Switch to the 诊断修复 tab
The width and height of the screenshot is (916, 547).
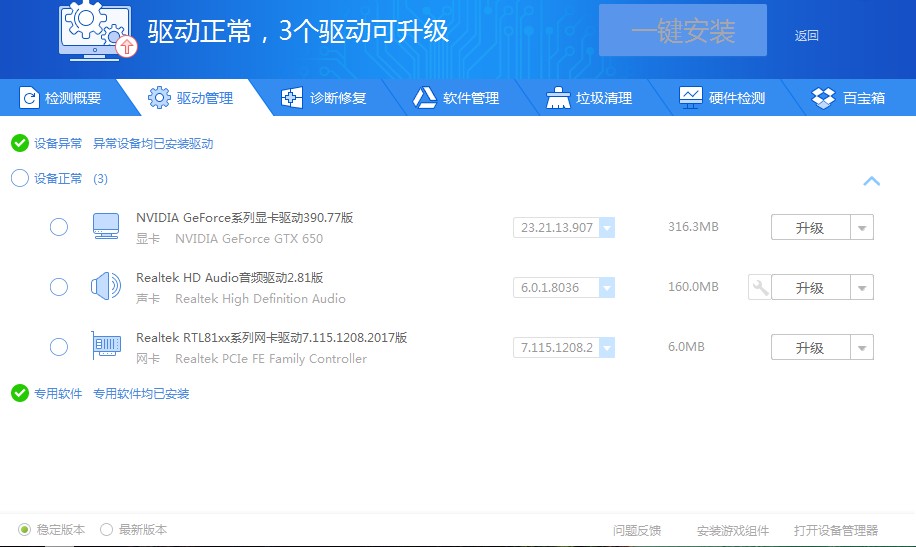point(324,98)
